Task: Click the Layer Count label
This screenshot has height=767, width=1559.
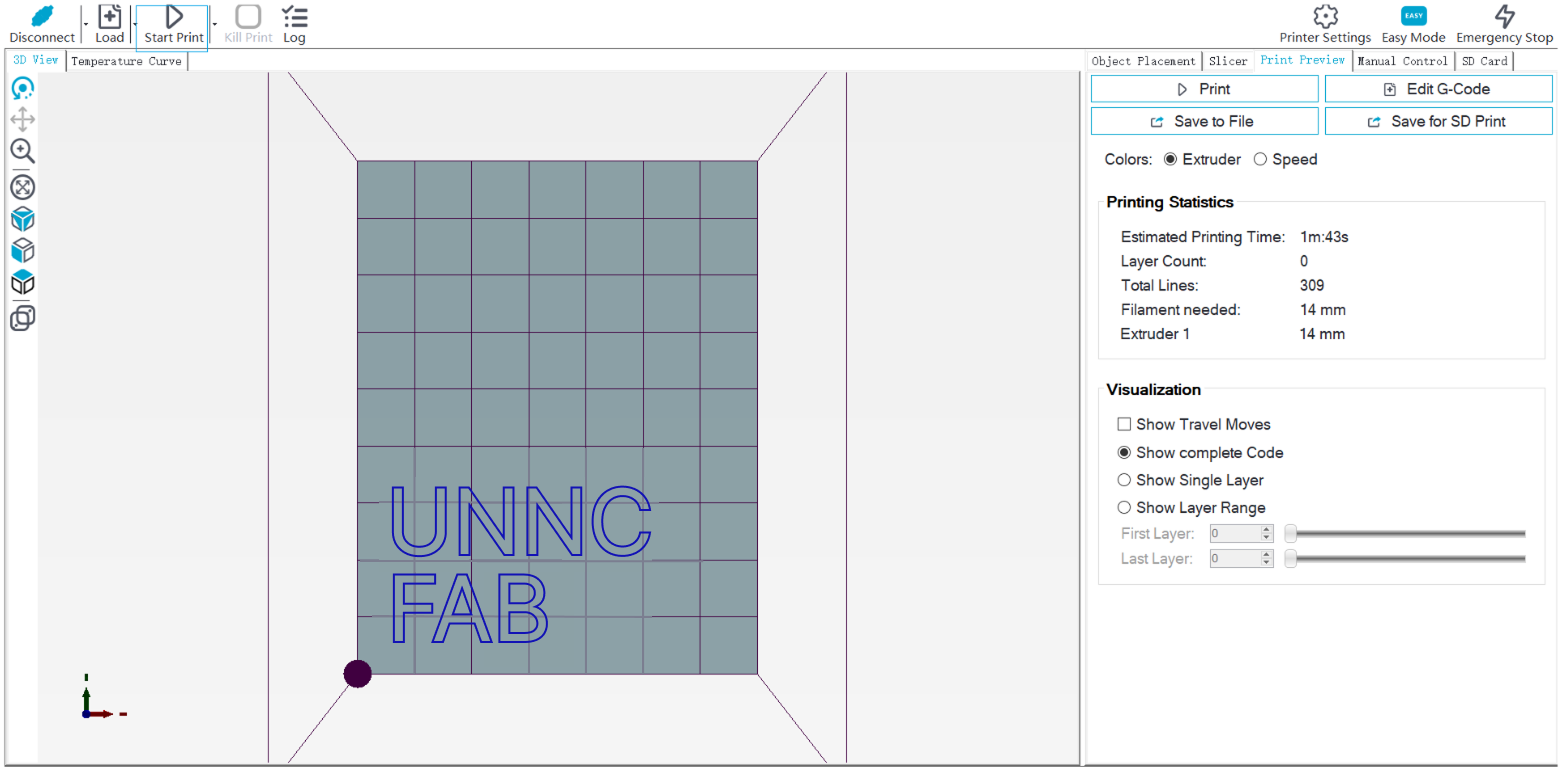Action: pyautogui.click(x=1164, y=261)
